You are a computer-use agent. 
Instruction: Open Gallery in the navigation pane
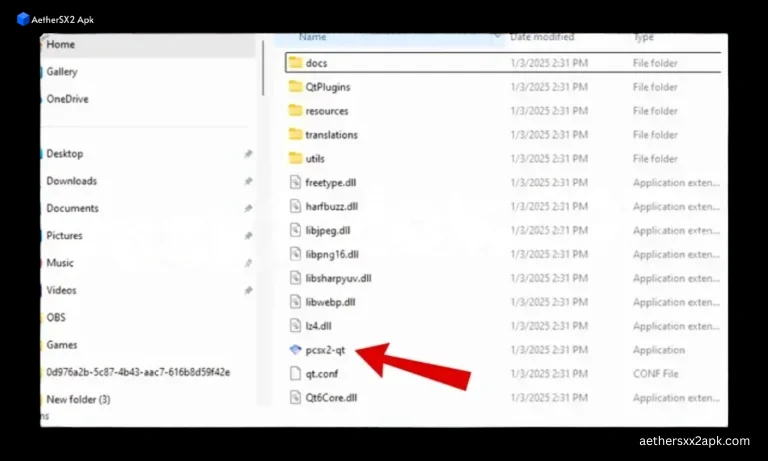62,72
